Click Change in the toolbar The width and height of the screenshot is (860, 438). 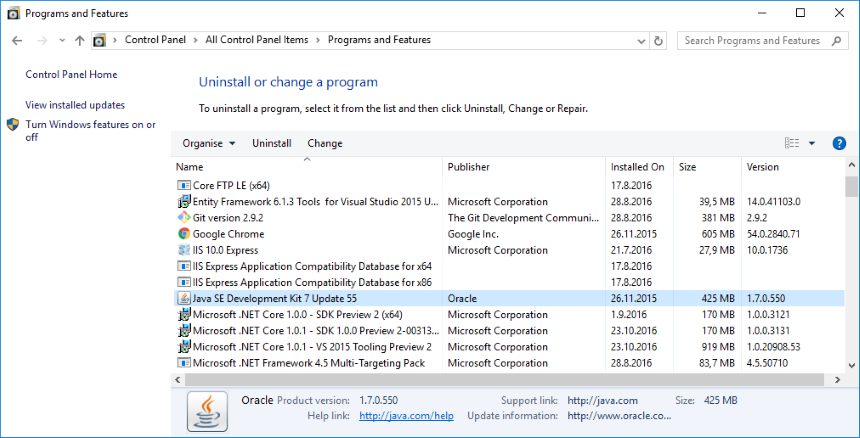coord(325,144)
